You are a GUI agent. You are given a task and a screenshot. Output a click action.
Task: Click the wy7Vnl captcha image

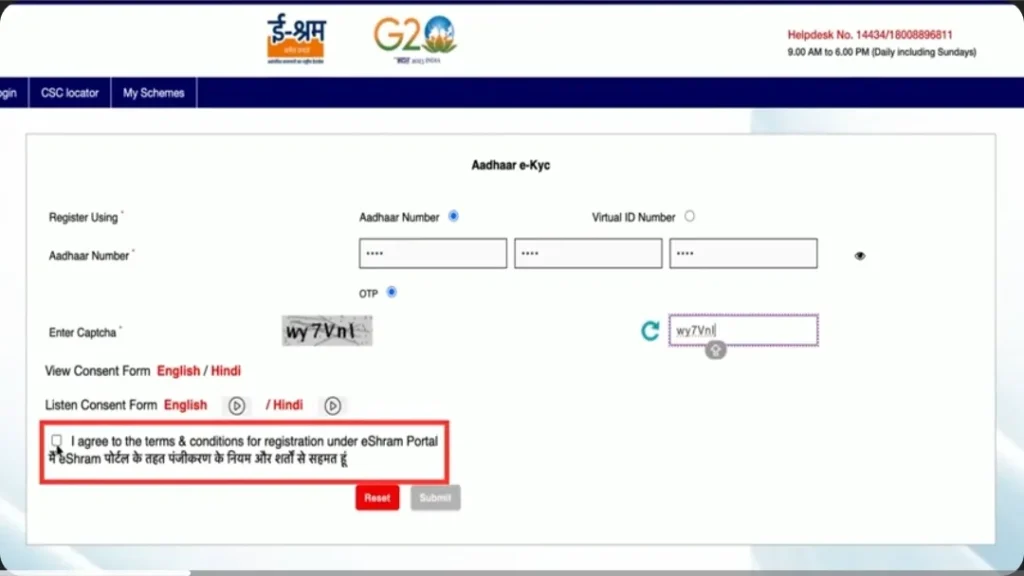(x=327, y=331)
